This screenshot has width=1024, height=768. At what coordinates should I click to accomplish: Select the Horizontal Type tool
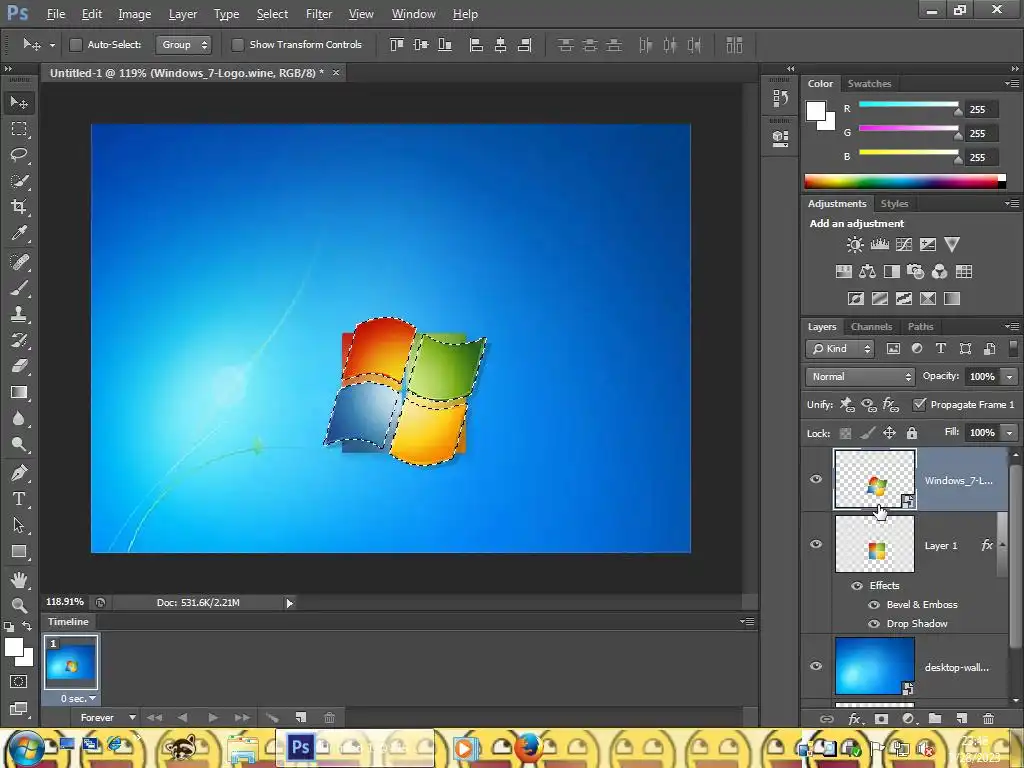19,499
